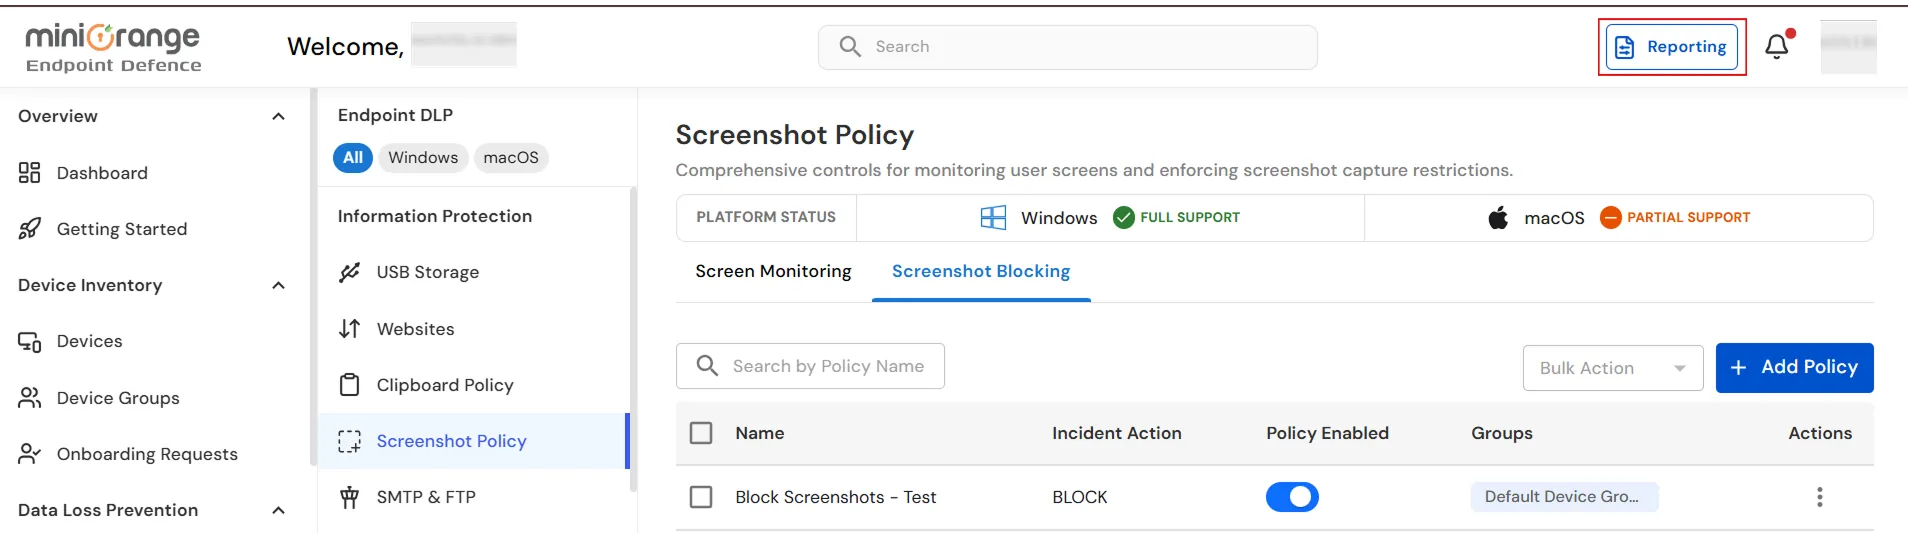
Task: Click the miniOrange Endpoint Defence logo
Action: tap(113, 48)
